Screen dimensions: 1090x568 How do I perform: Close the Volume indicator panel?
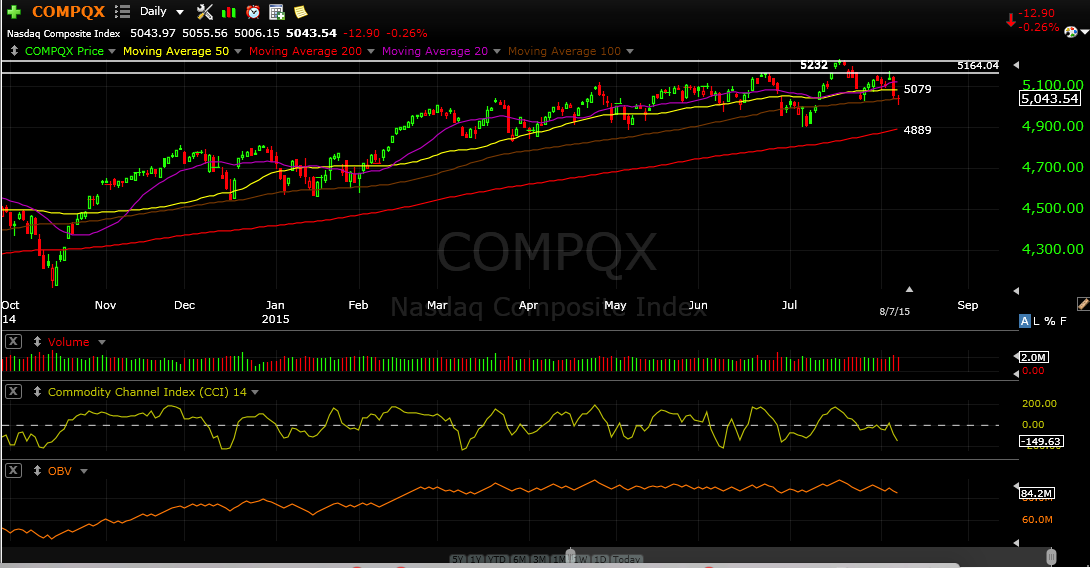pos(13,341)
